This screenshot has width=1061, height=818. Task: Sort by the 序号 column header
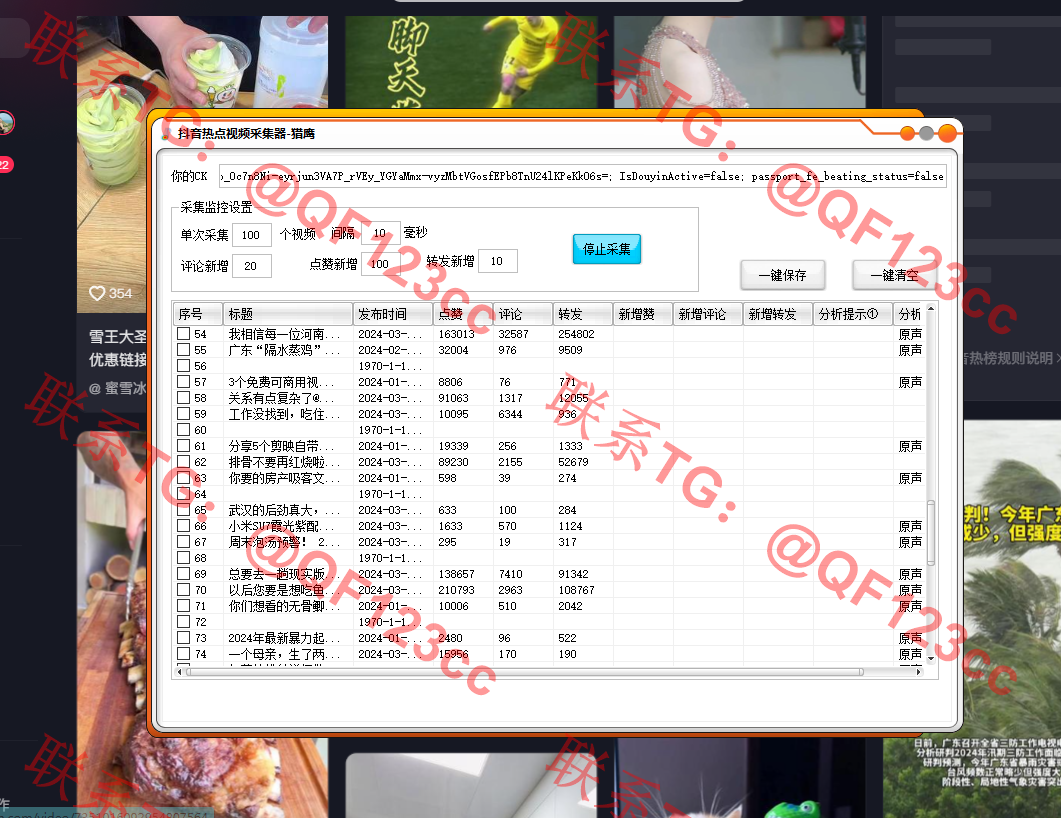click(x=198, y=314)
